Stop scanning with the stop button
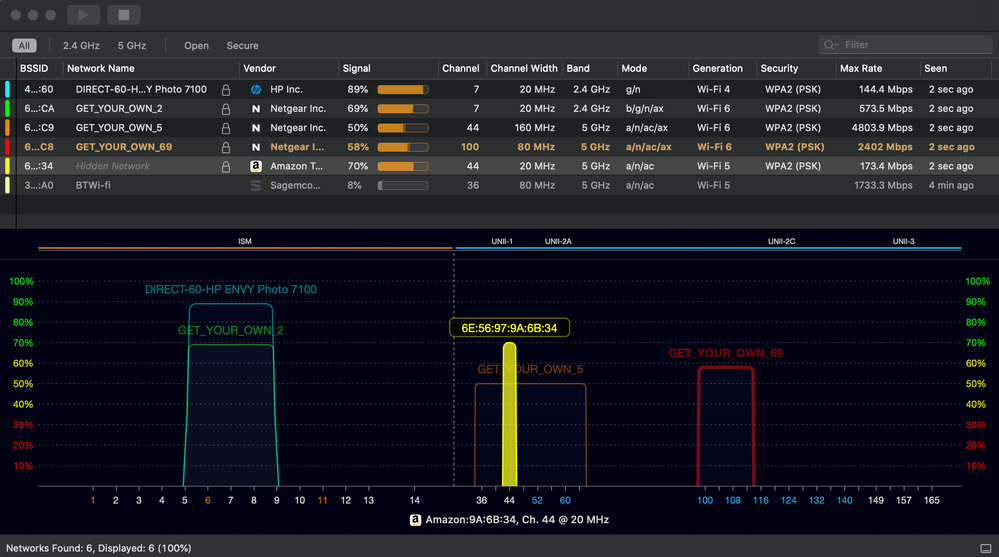999x557 pixels. (x=123, y=15)
